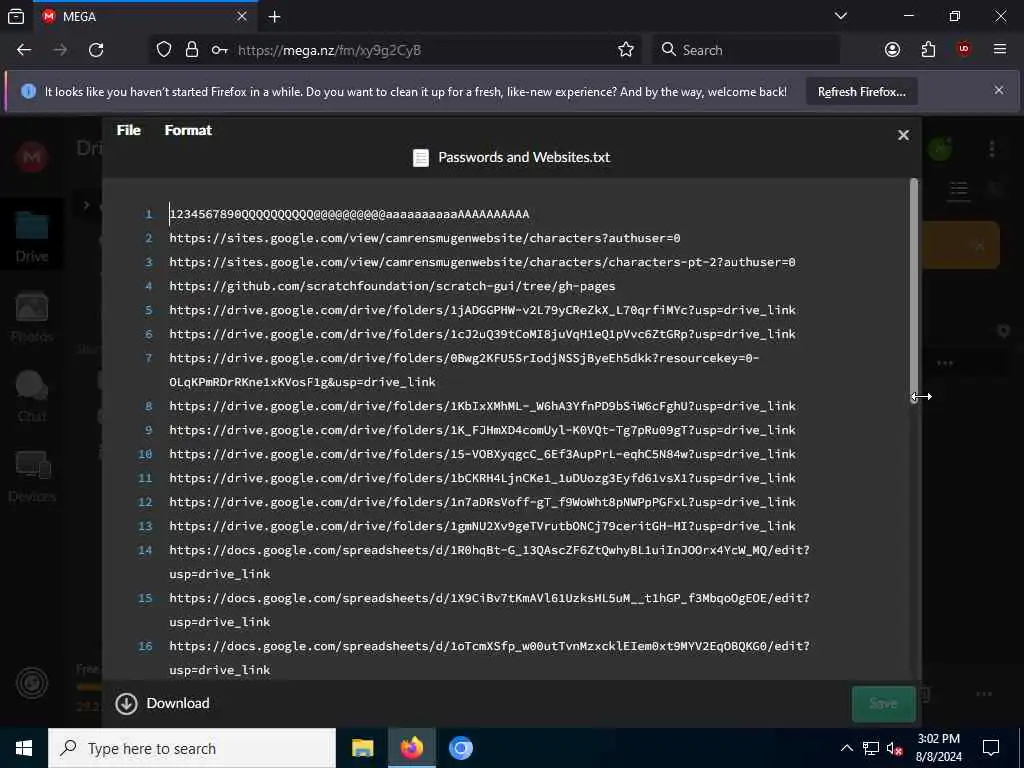
Task: Bookmark this page with the star
Action: pyautogui.click(x=626, y=50)
